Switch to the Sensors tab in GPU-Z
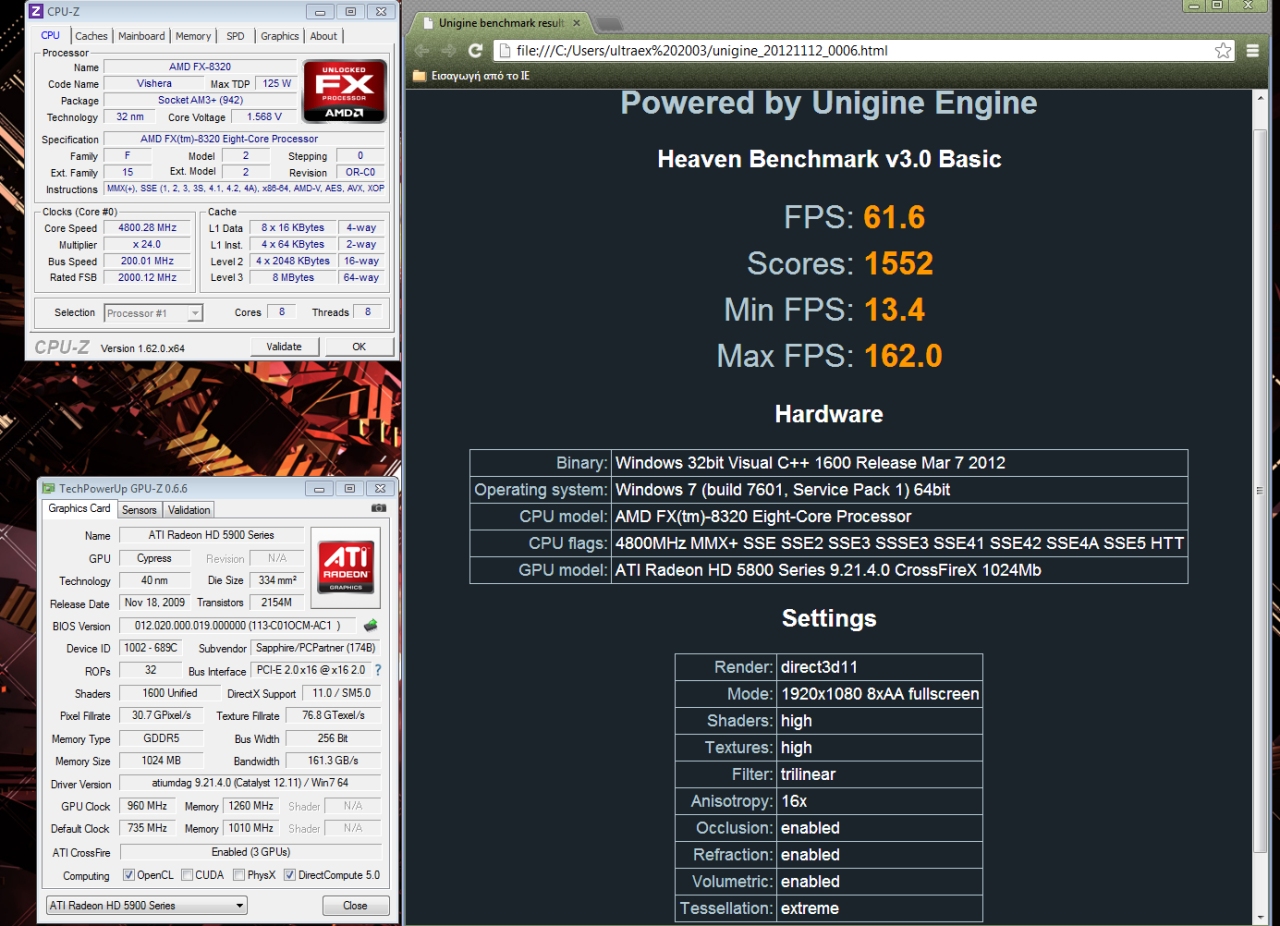This screenshot has height=926, width=1280. (x=139, y=510)
